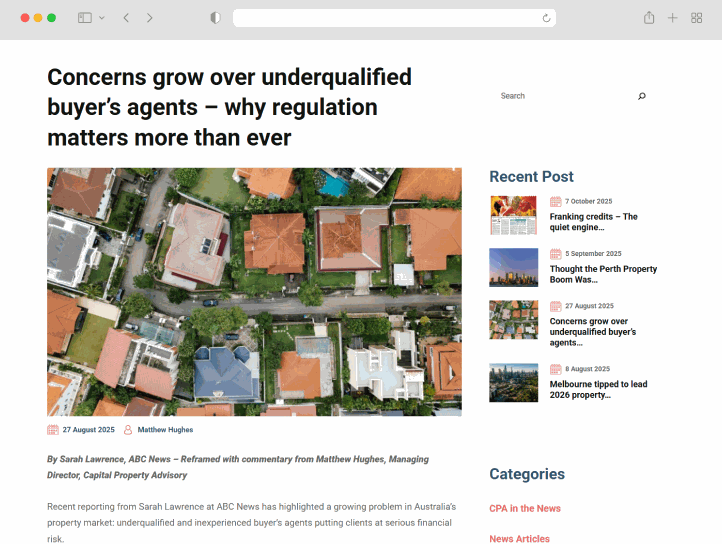Show the tab overview grid
The height and width of the screenshot is (544, 722).
coord(697,18)
